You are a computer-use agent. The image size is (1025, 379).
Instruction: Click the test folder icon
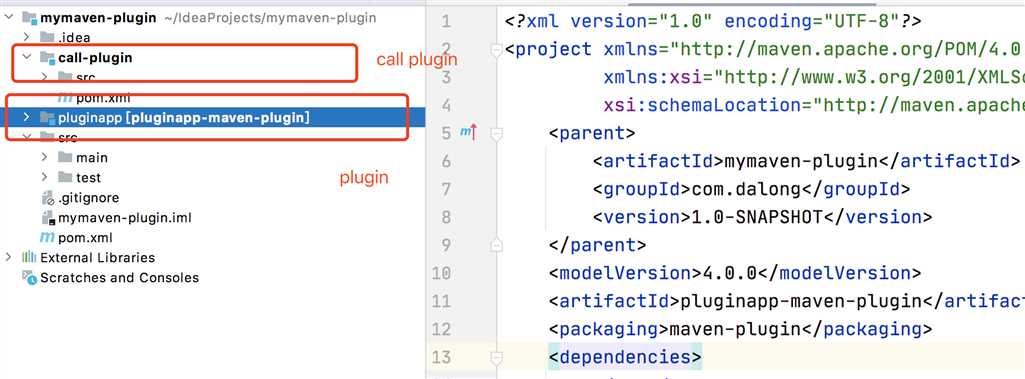click(x=65, y=177)
